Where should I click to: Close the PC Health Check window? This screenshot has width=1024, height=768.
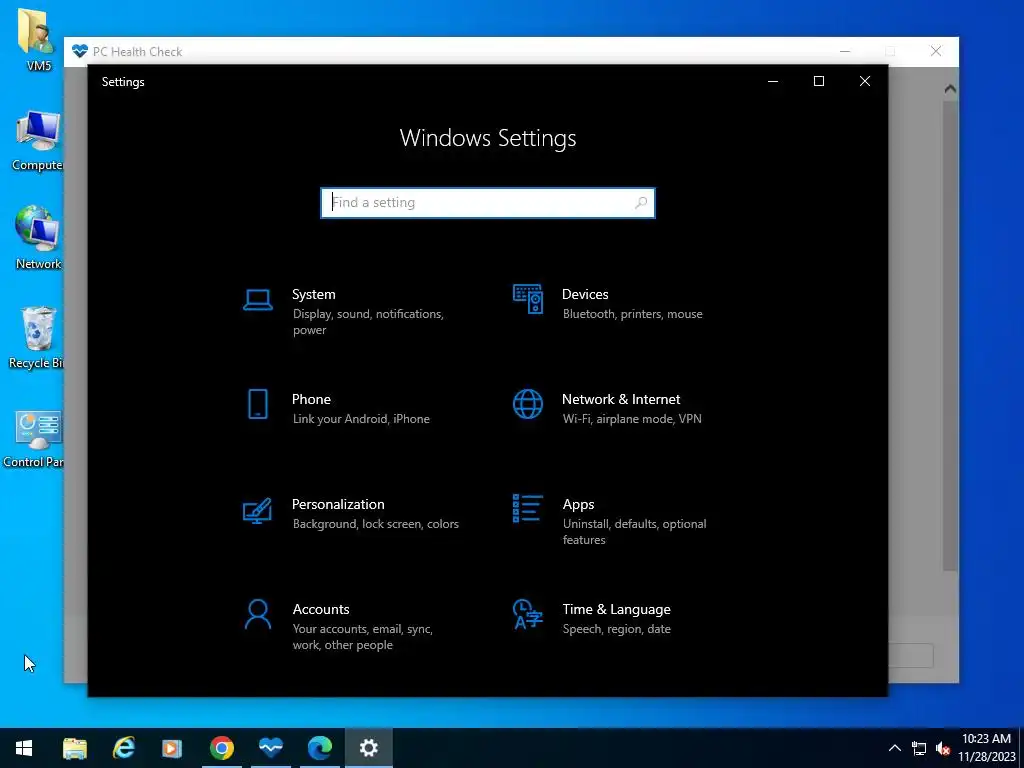936,51
